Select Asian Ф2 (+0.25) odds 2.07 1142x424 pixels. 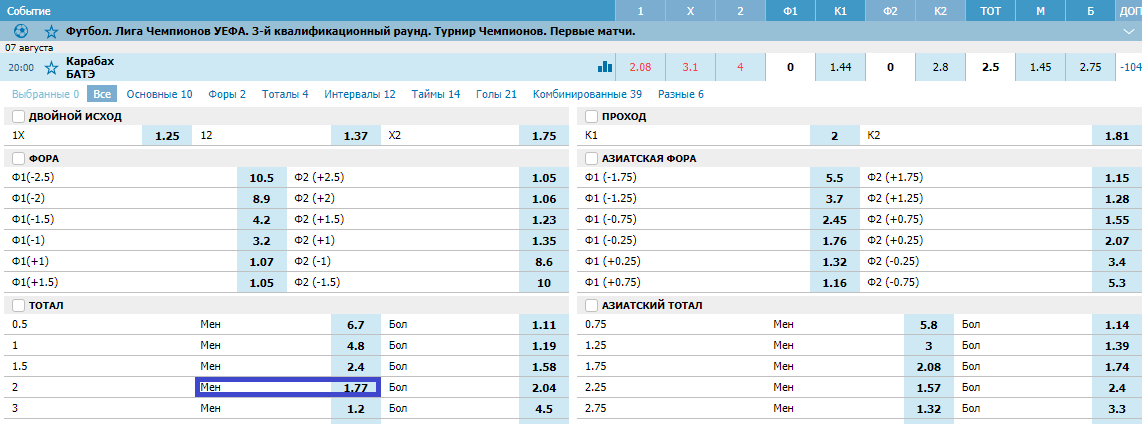pos(1117,240)
